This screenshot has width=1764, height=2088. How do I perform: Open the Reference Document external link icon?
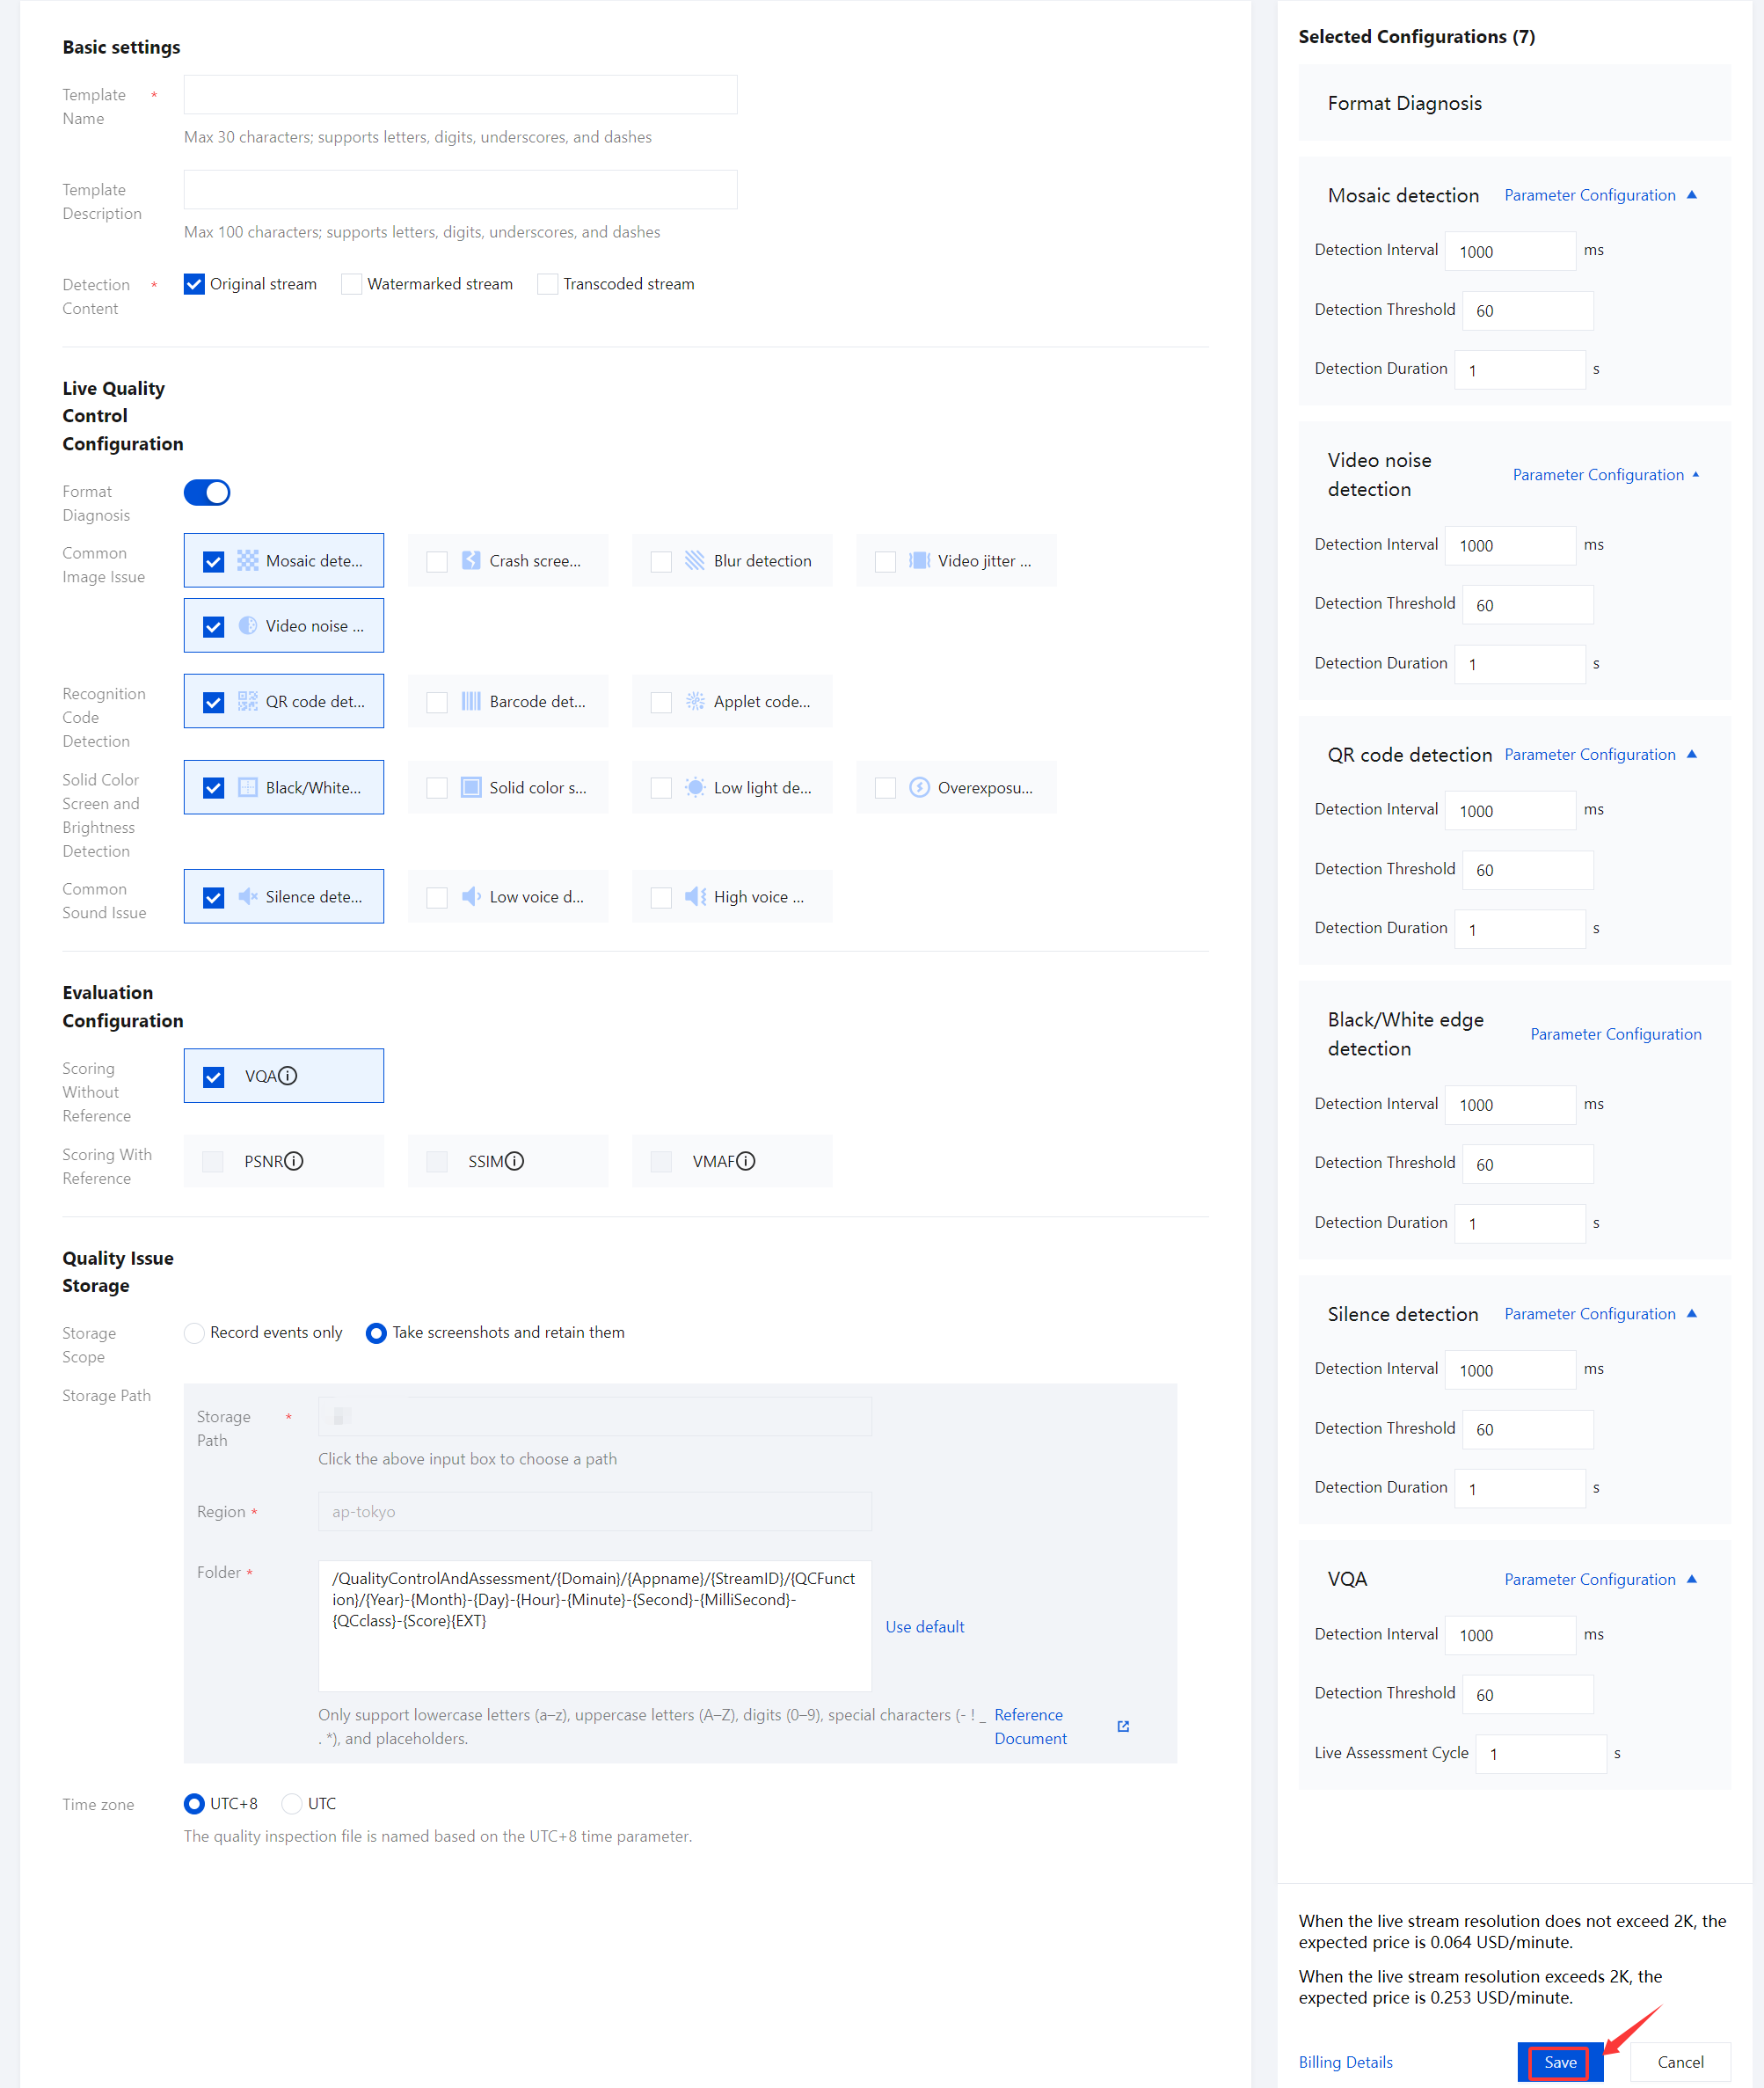(1123, 1727)
